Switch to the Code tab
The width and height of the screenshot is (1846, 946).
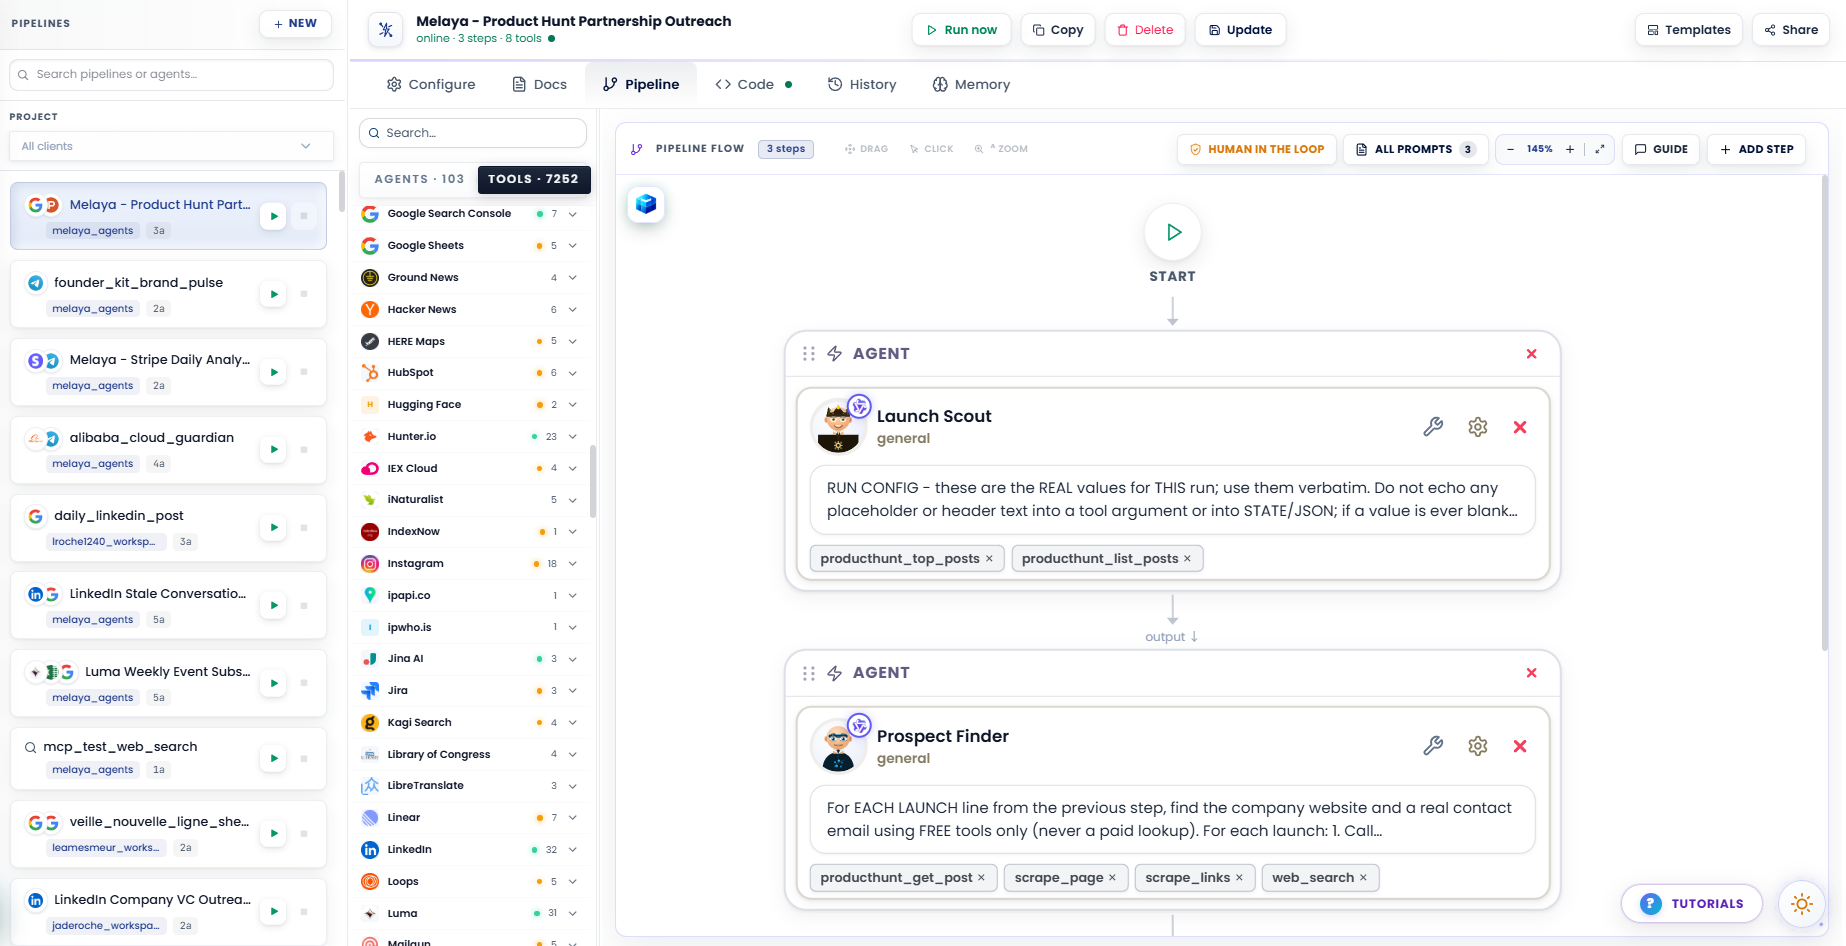tap(754, 85)
